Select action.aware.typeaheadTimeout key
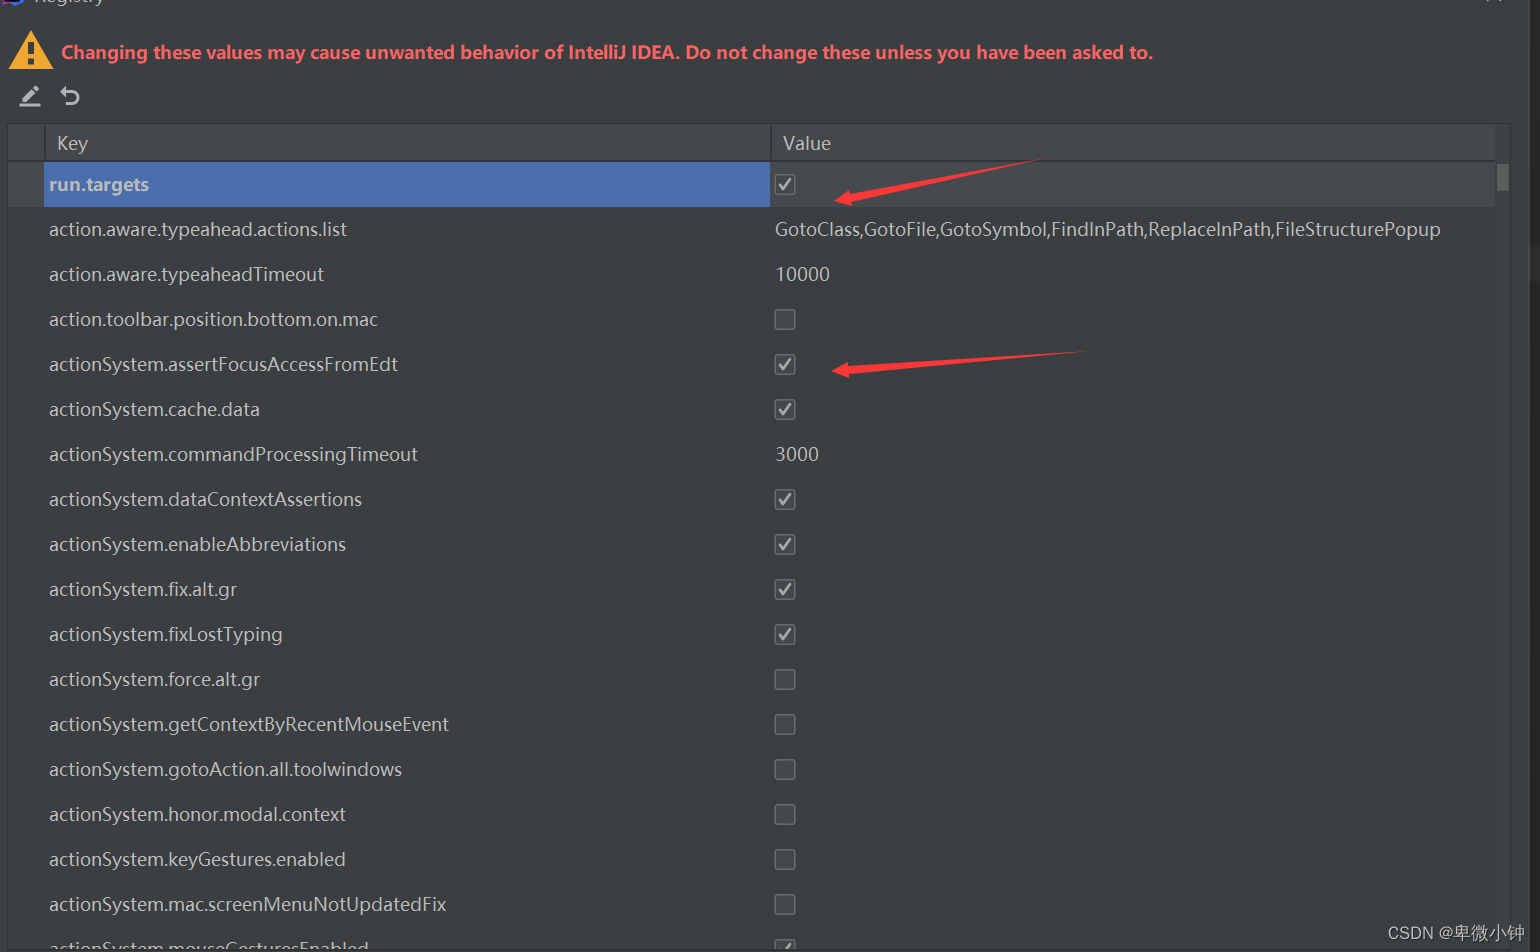This screenshot has width=1540, height=952. click(x=186, y=274)
